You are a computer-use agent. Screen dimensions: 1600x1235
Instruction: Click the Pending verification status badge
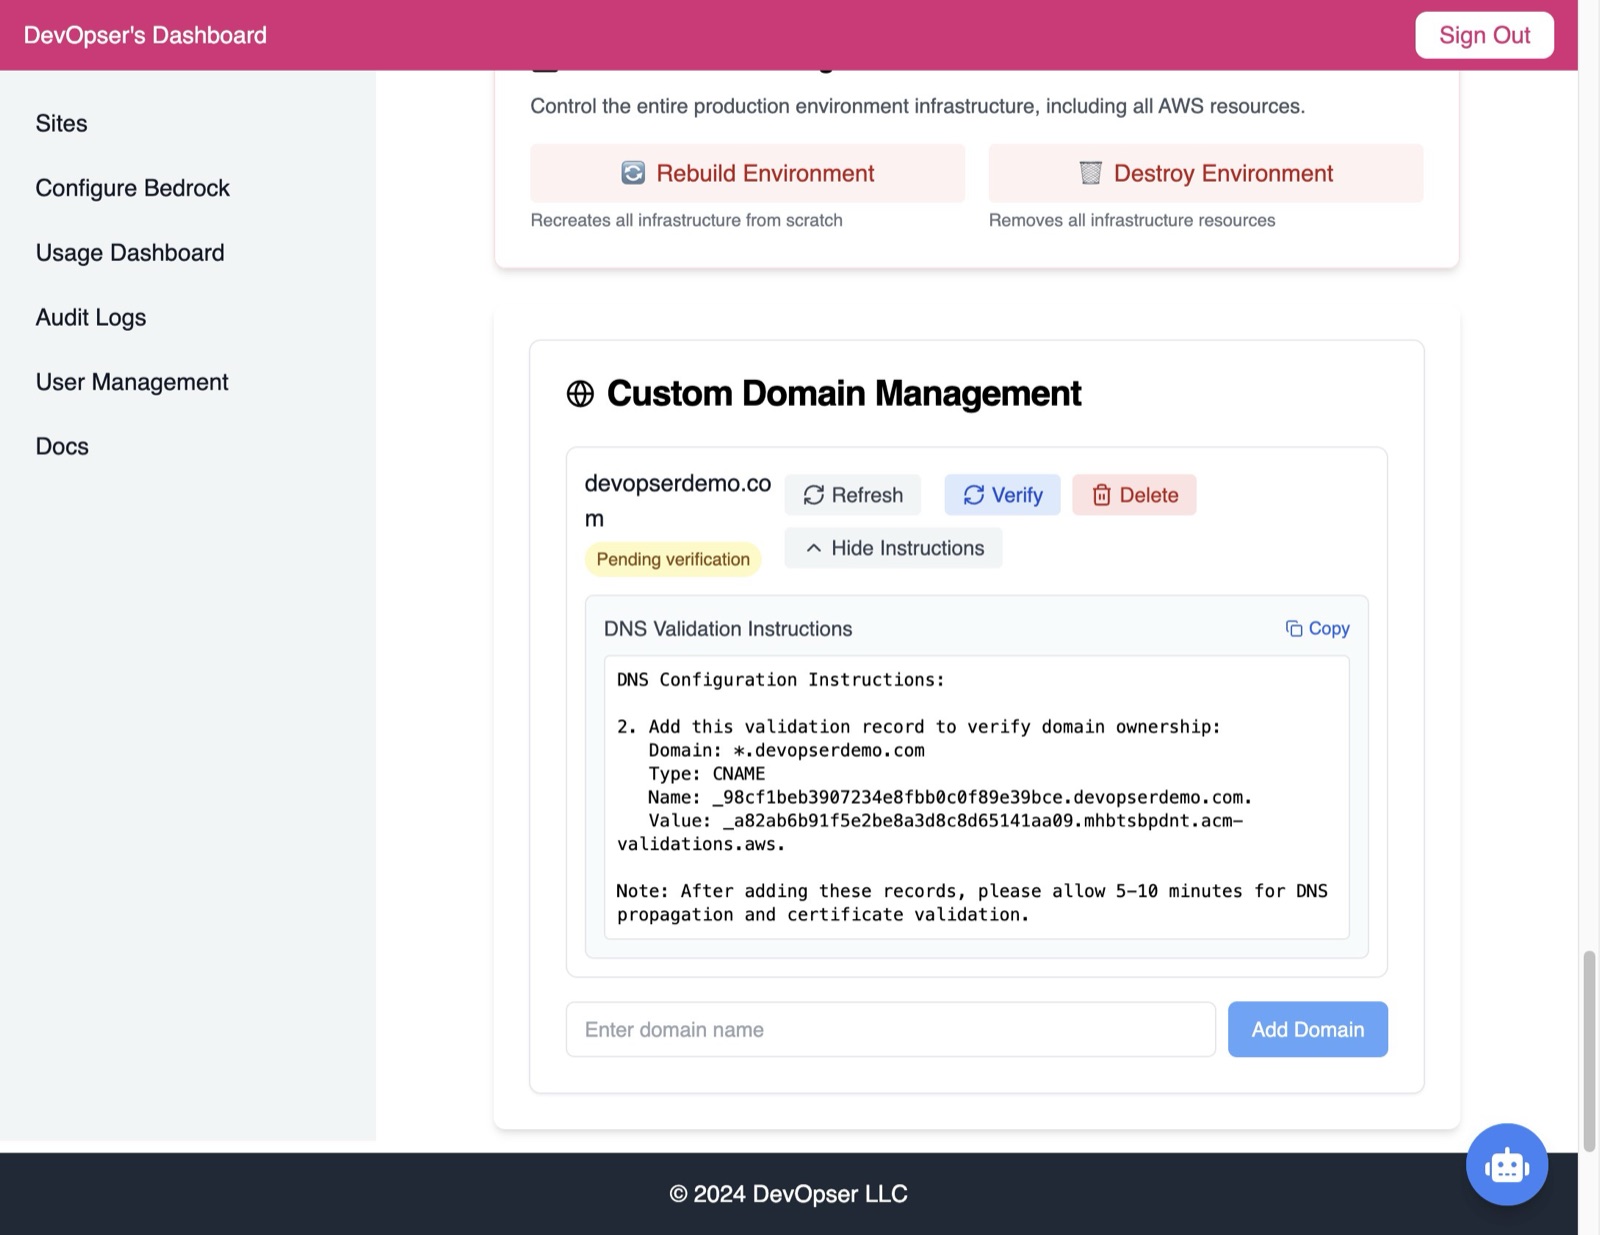[x=673, y=559]
